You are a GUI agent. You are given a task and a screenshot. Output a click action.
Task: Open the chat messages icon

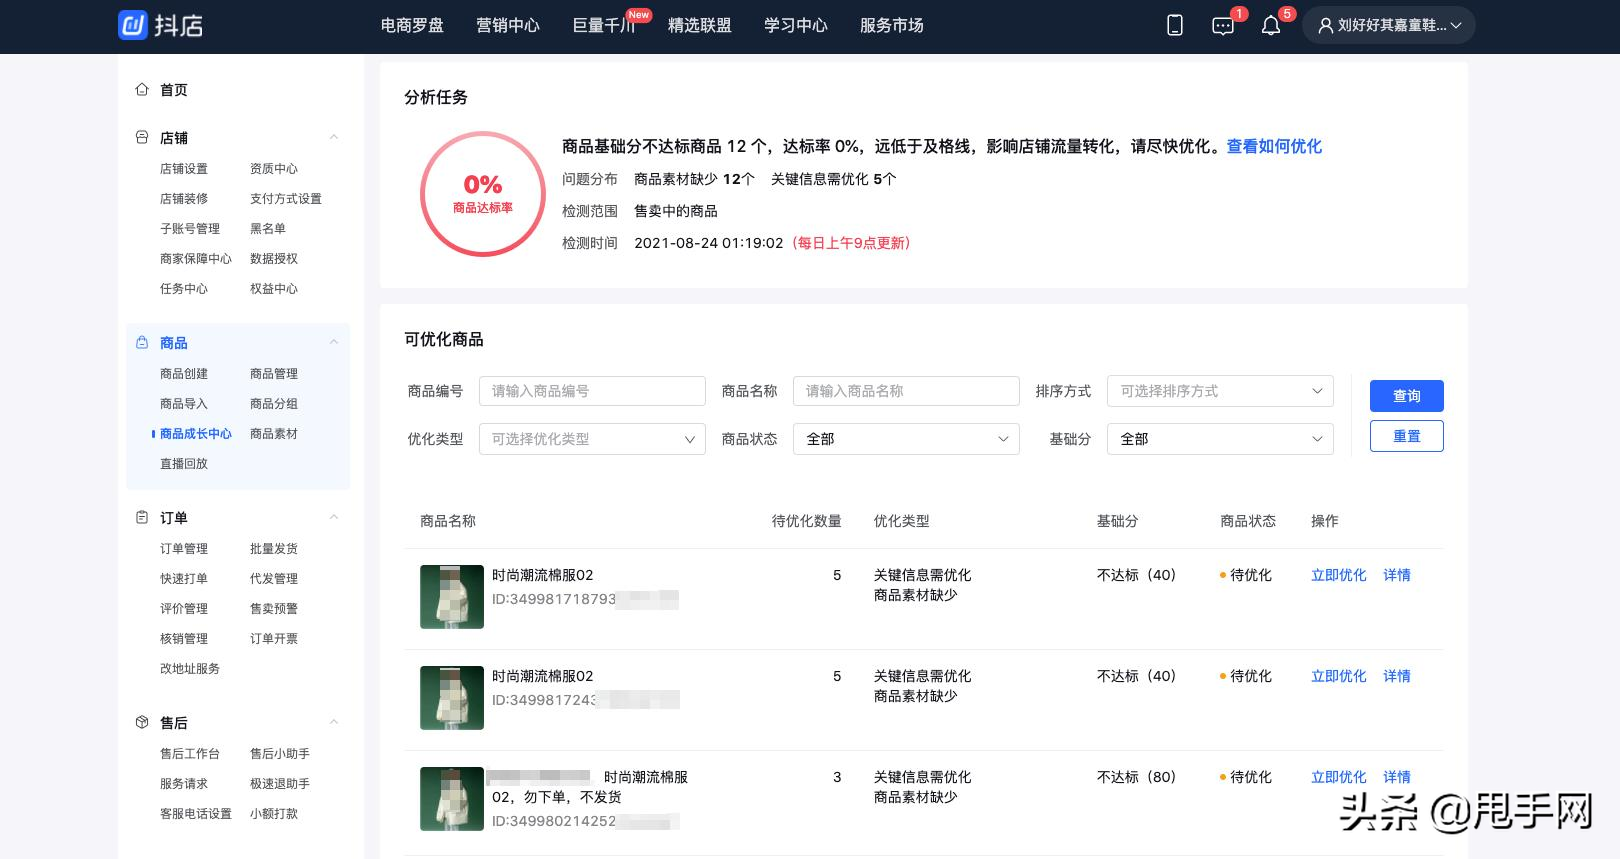1223,27
